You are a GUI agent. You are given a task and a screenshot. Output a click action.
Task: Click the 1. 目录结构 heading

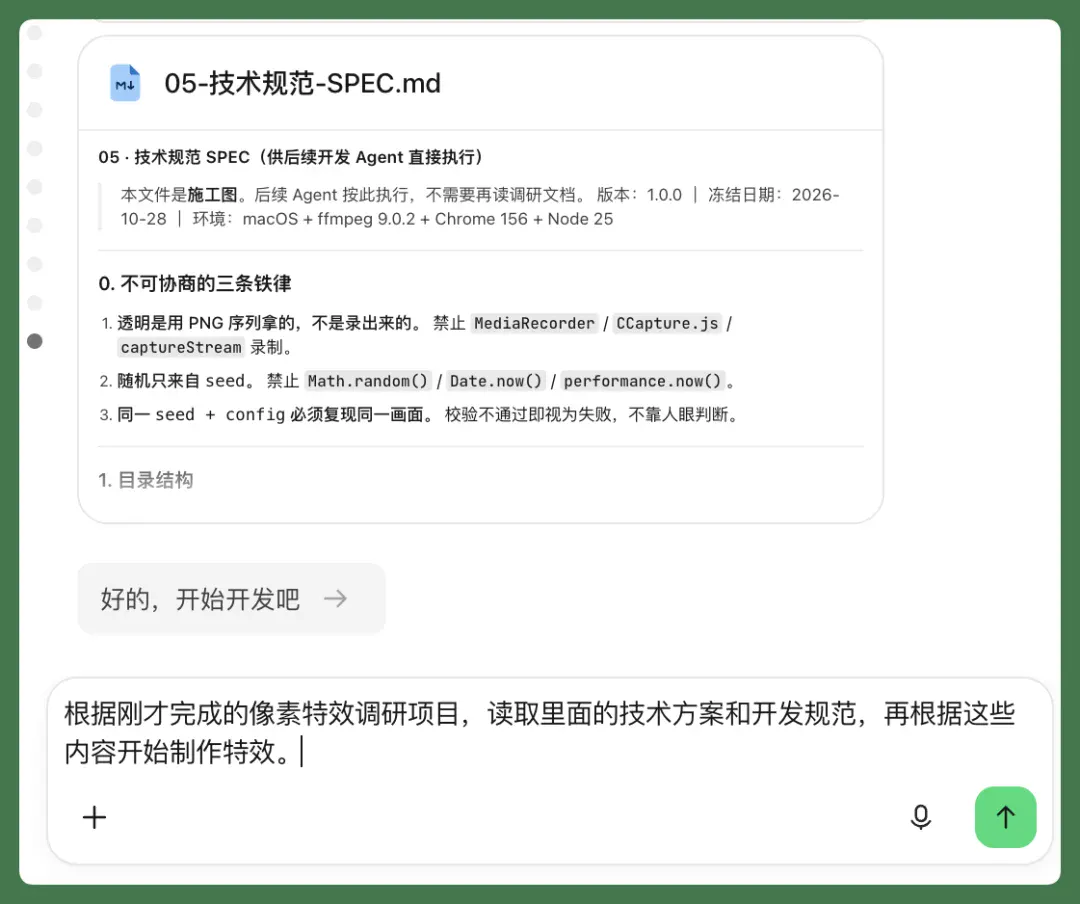click(x=145, y=480)
